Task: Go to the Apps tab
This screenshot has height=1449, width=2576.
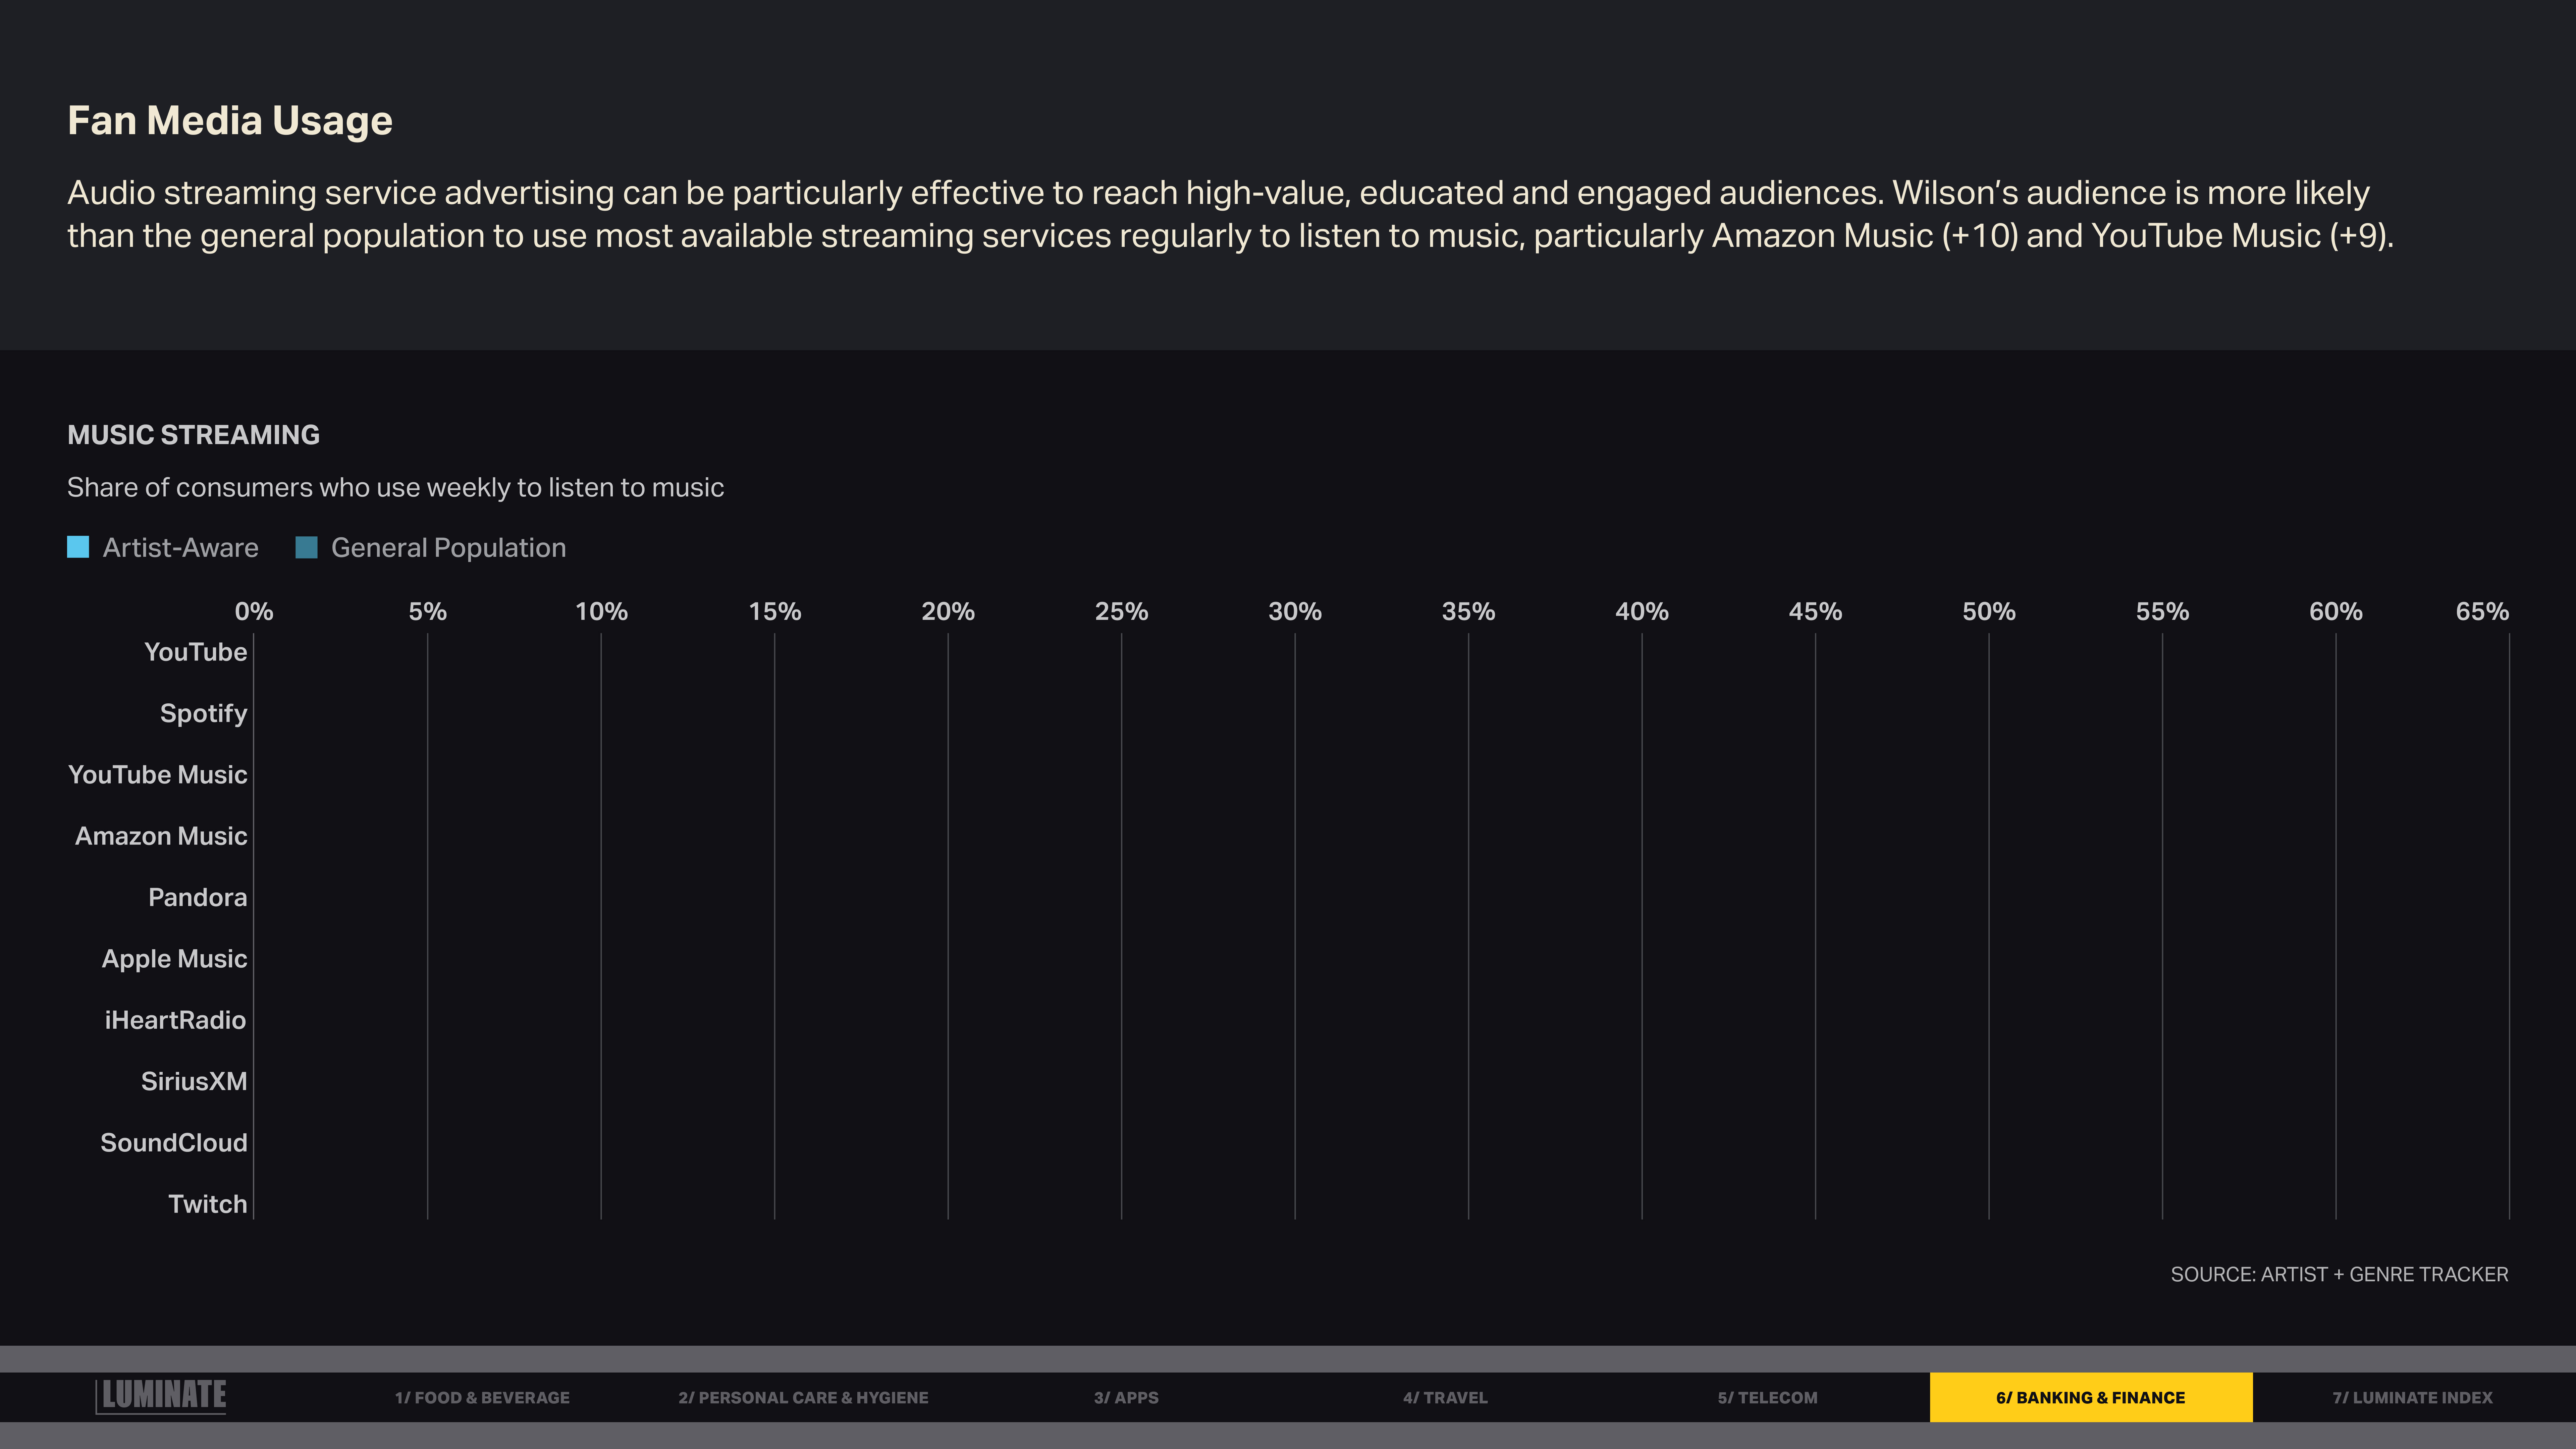Action: (1126, 1397)
